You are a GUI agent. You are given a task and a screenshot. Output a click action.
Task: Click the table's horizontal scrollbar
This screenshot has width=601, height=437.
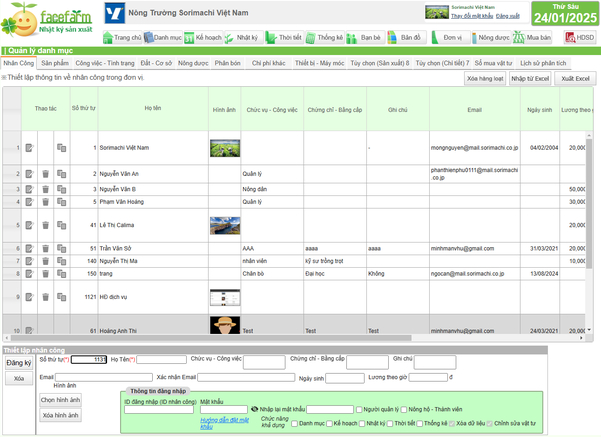211,338
